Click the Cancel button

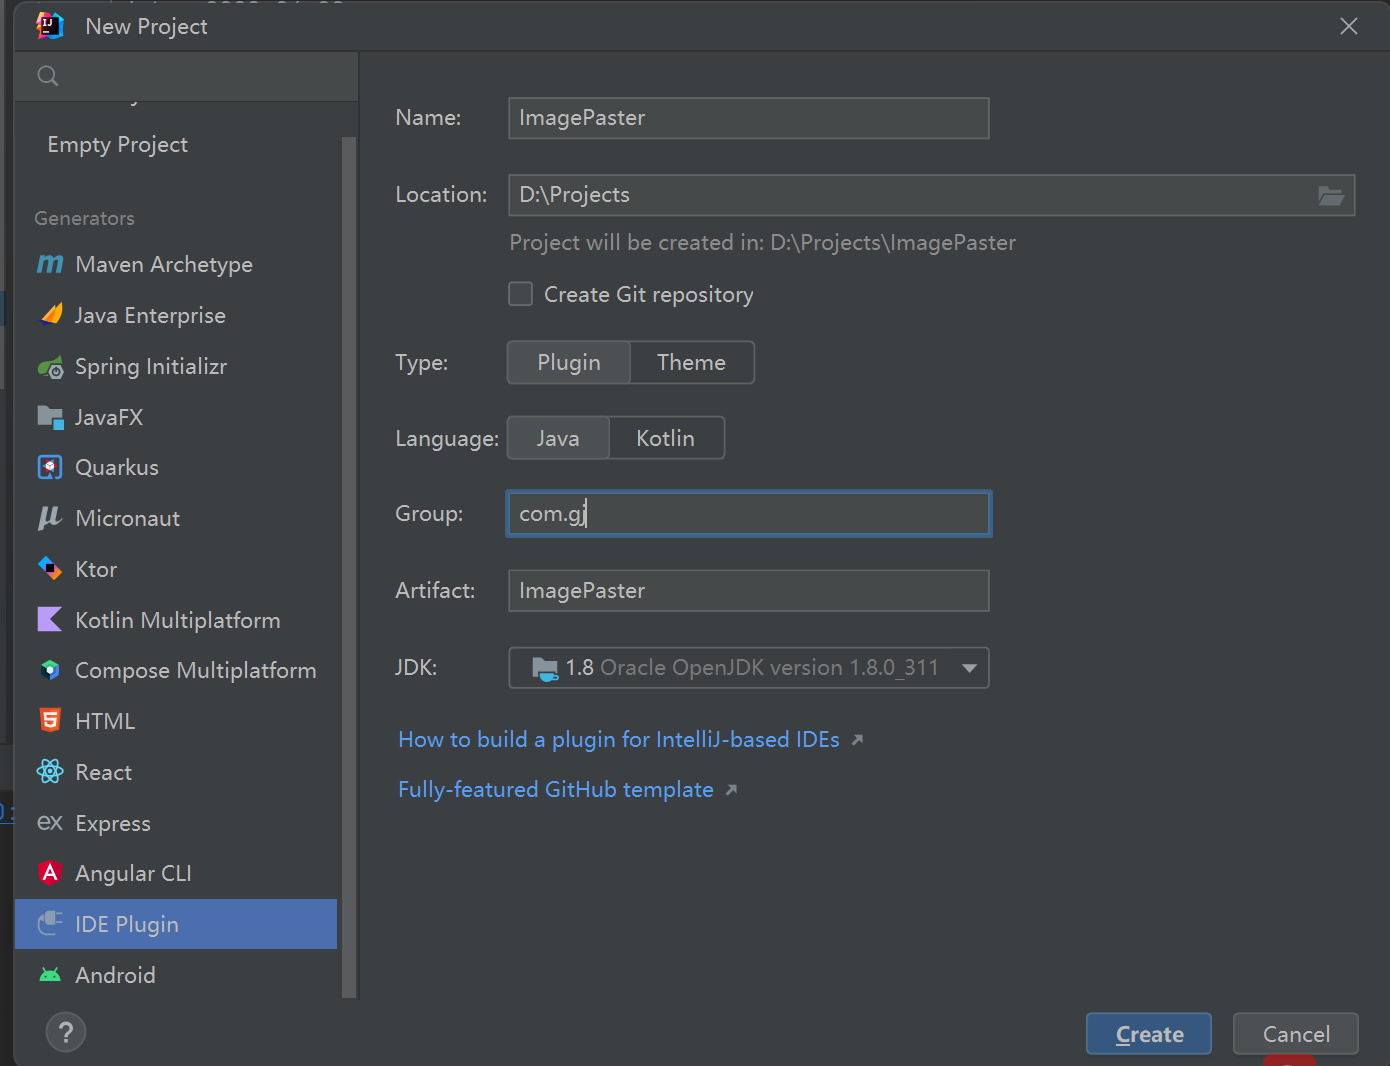pos(1296,1034)
